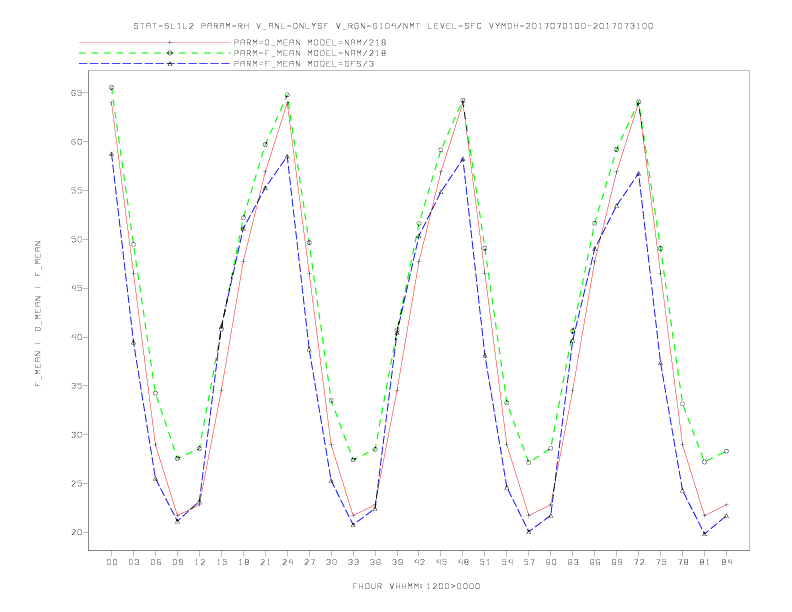Click x-axis forecast hour label 21
The image size is (792, 612).
click(266, 562)
